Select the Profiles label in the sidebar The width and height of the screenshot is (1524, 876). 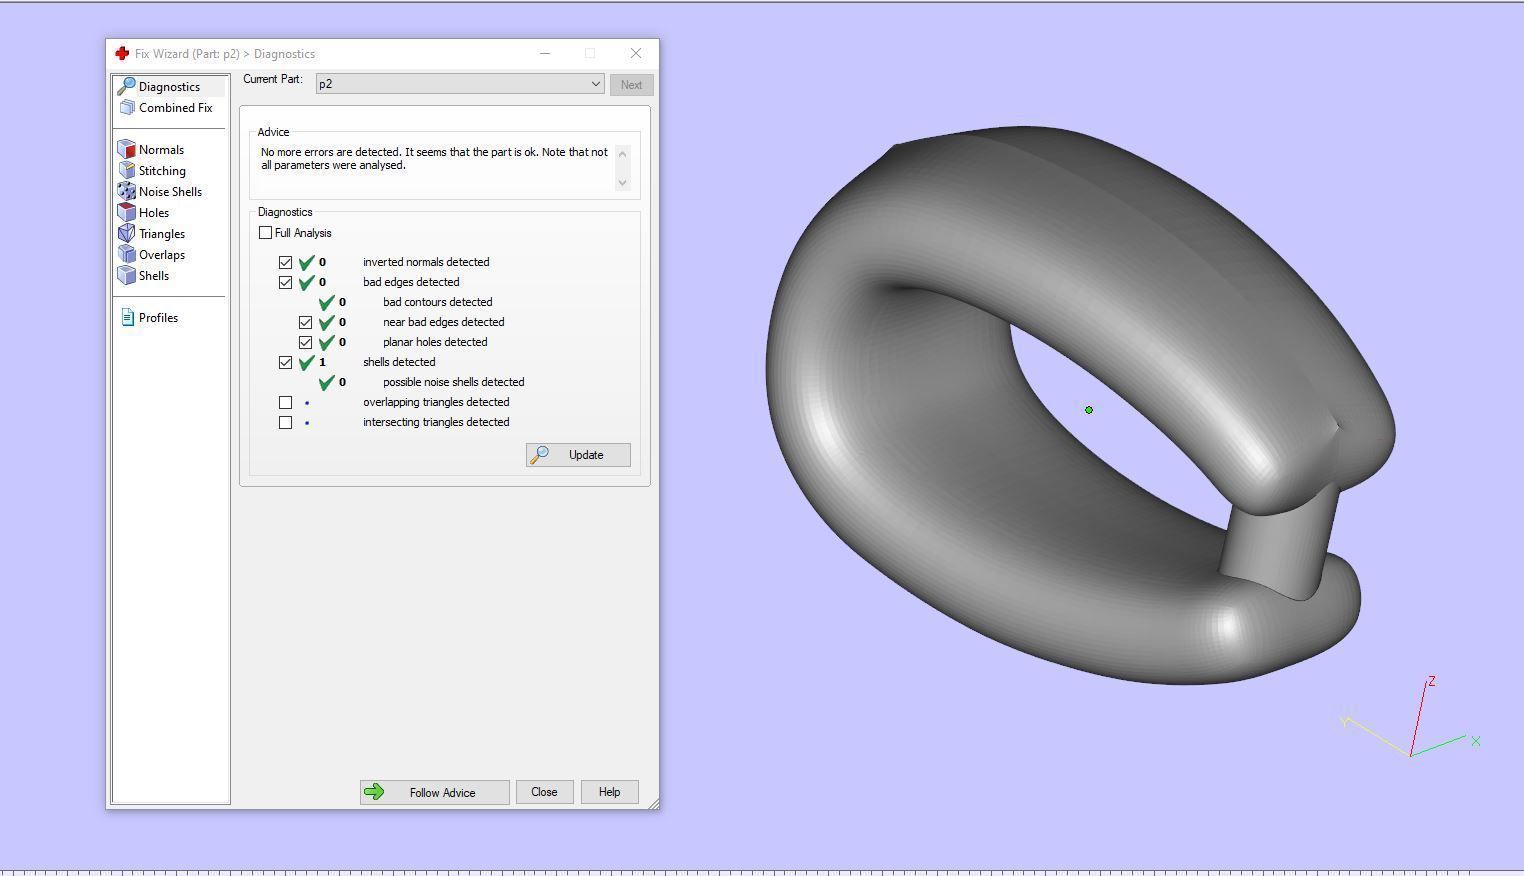coord(158,318)
